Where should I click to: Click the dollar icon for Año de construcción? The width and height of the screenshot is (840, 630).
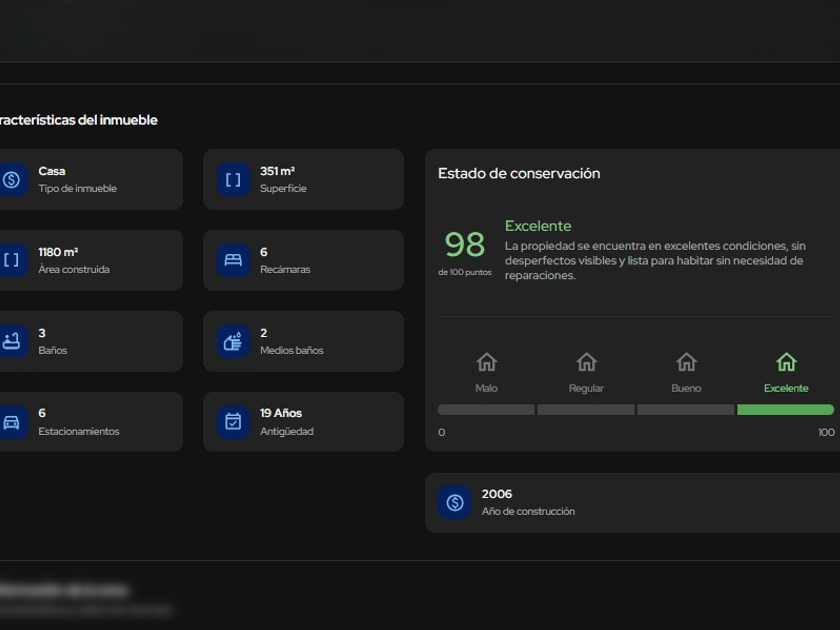click(x=454, y=503)
